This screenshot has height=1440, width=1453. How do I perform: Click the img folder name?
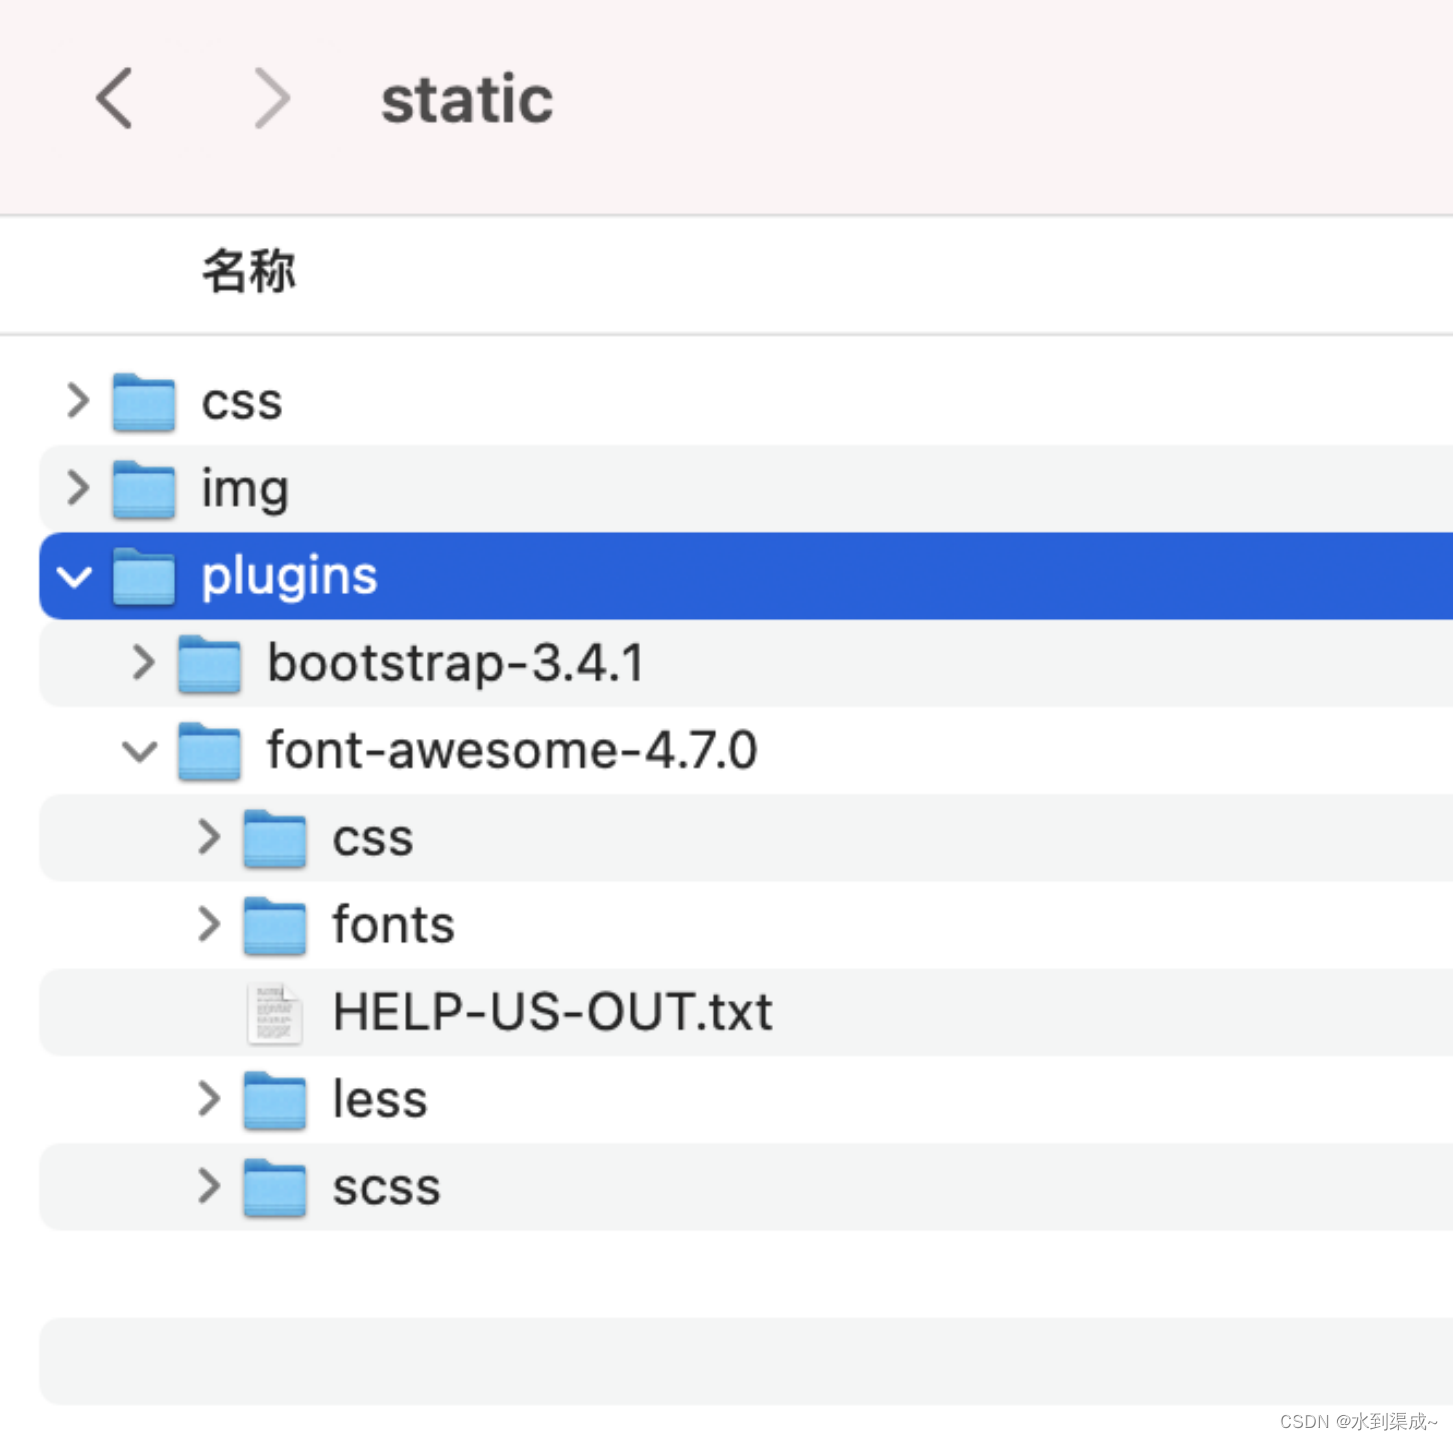[x=245, y=490]
